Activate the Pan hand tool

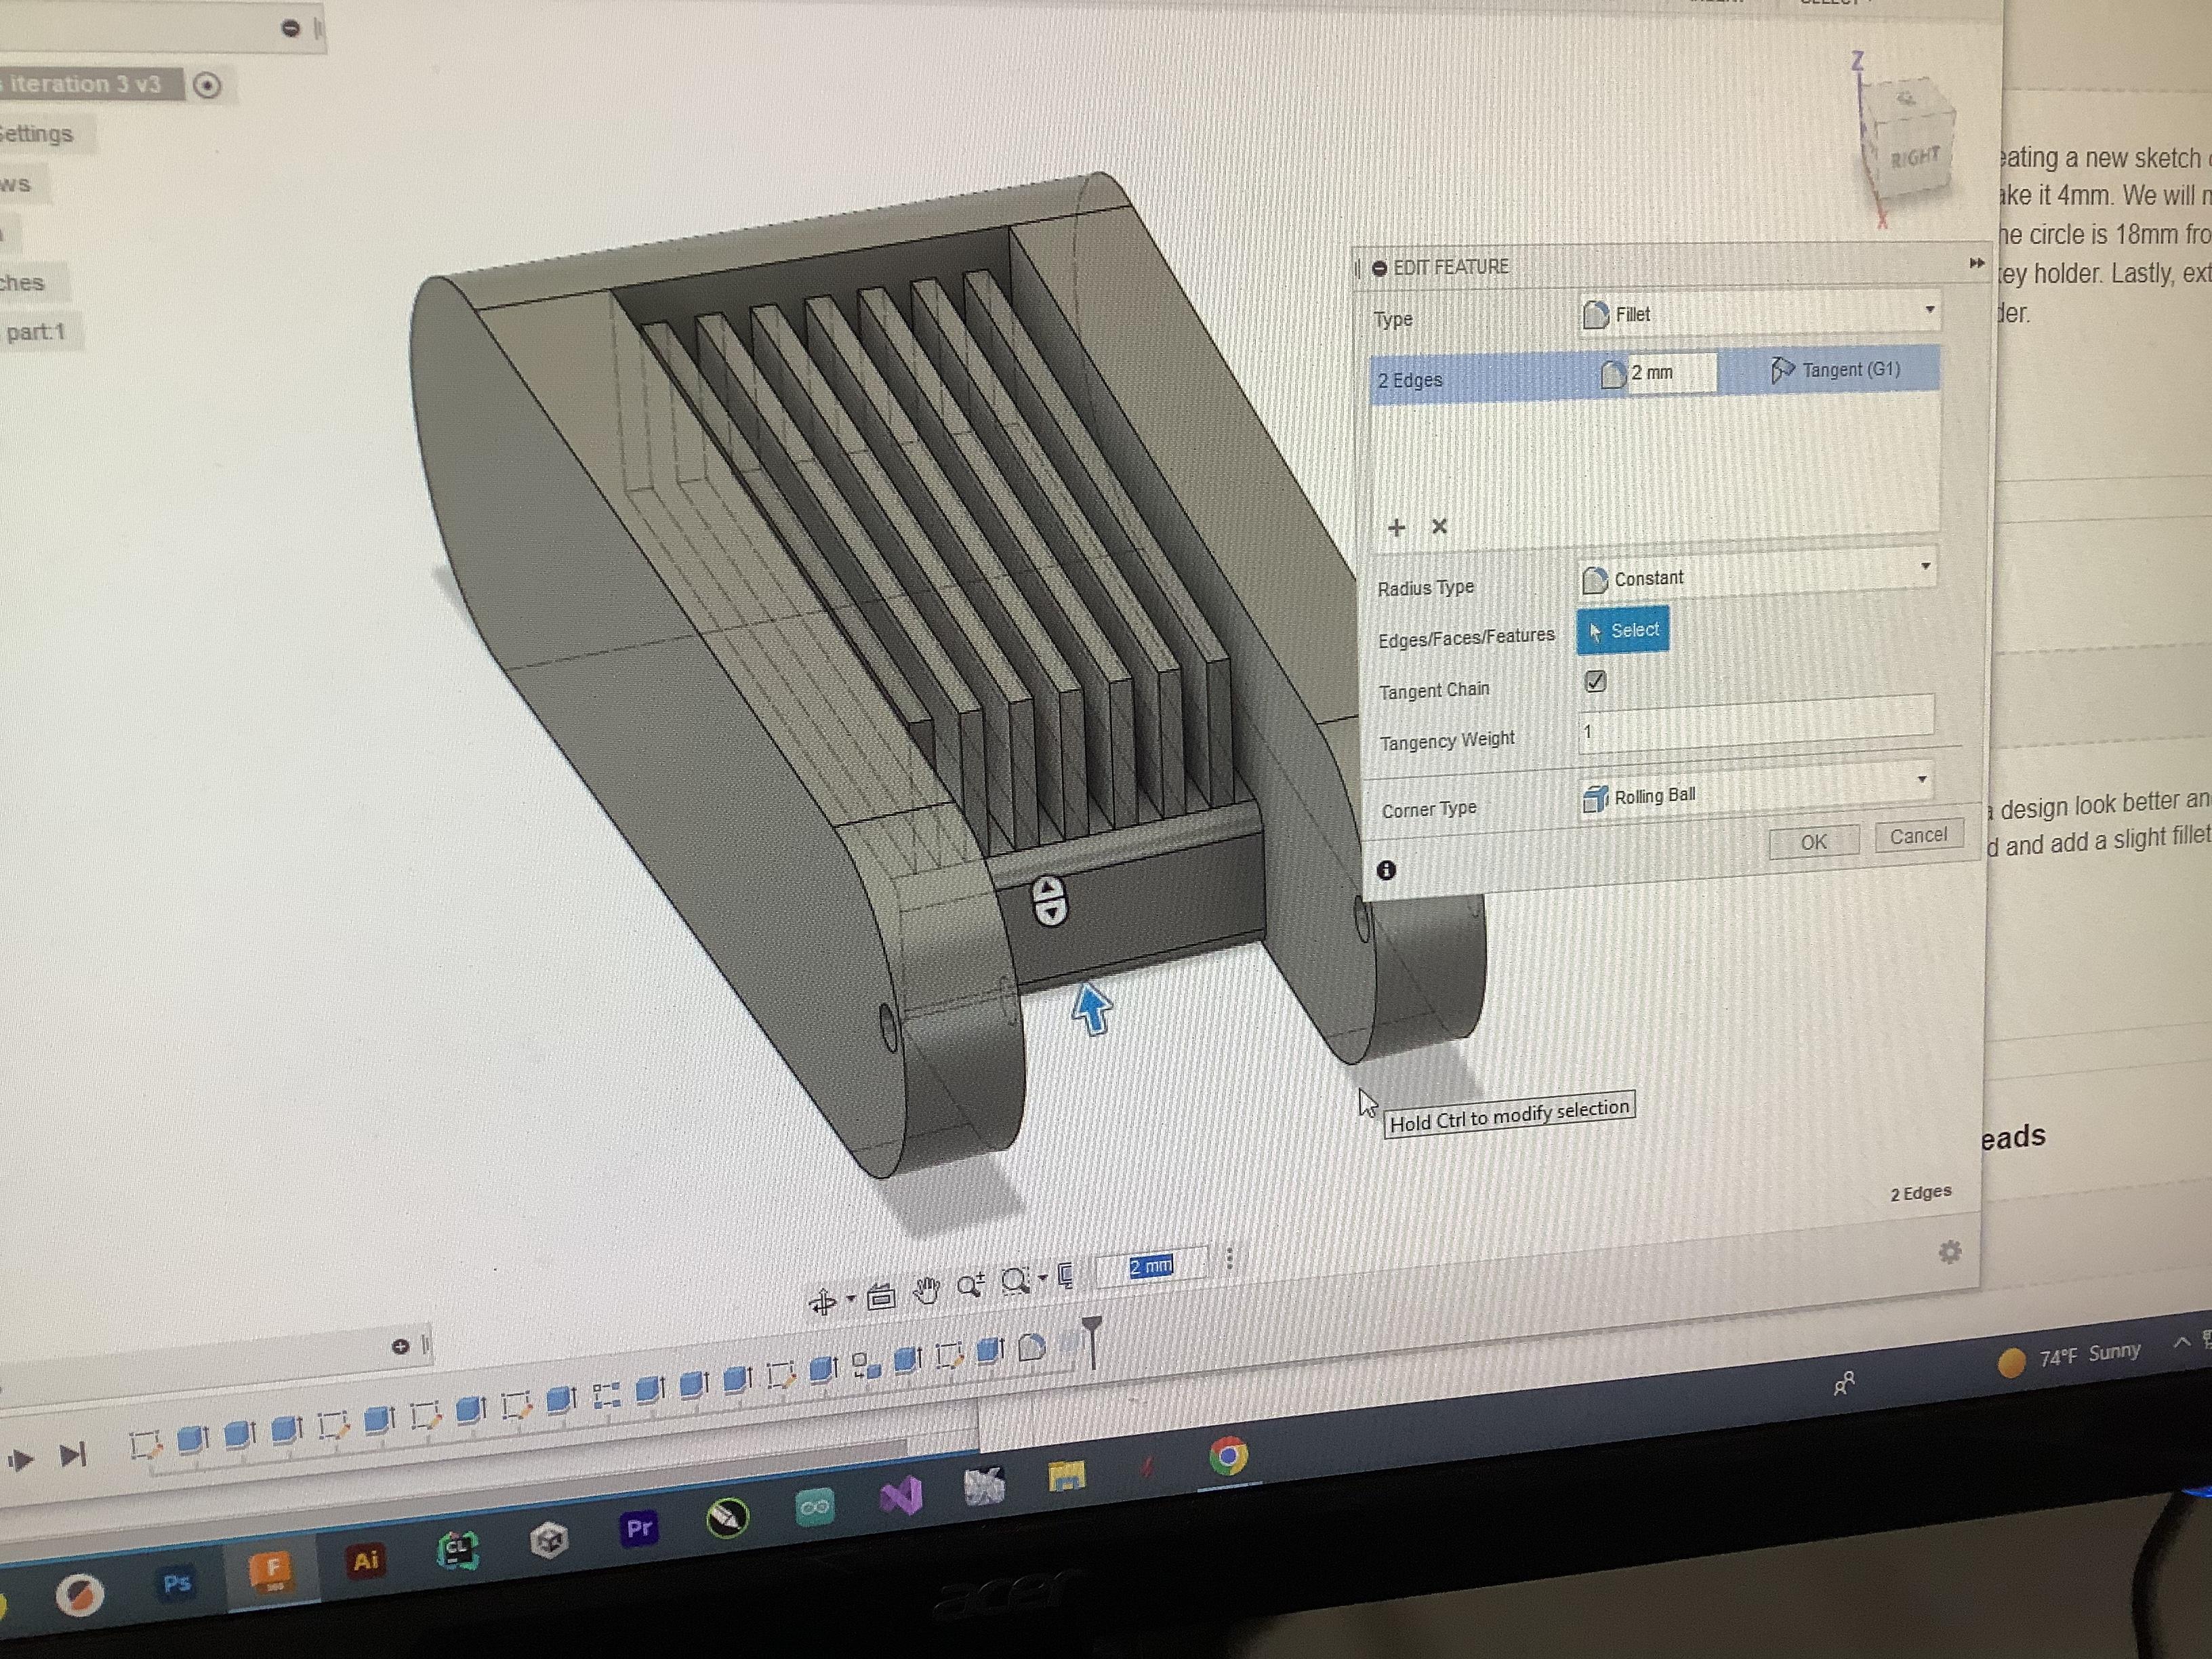click(x=927, y=1290)
